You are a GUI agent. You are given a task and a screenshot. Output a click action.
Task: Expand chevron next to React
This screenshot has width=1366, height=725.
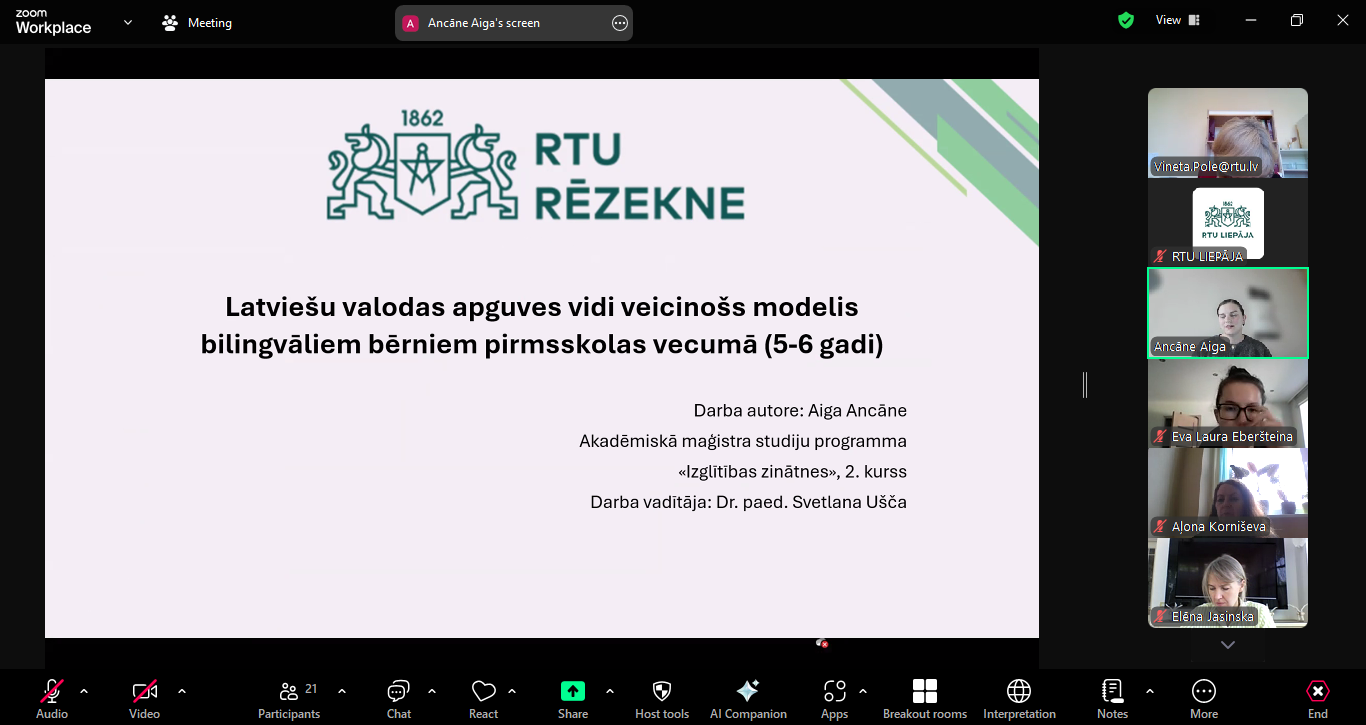512,691
